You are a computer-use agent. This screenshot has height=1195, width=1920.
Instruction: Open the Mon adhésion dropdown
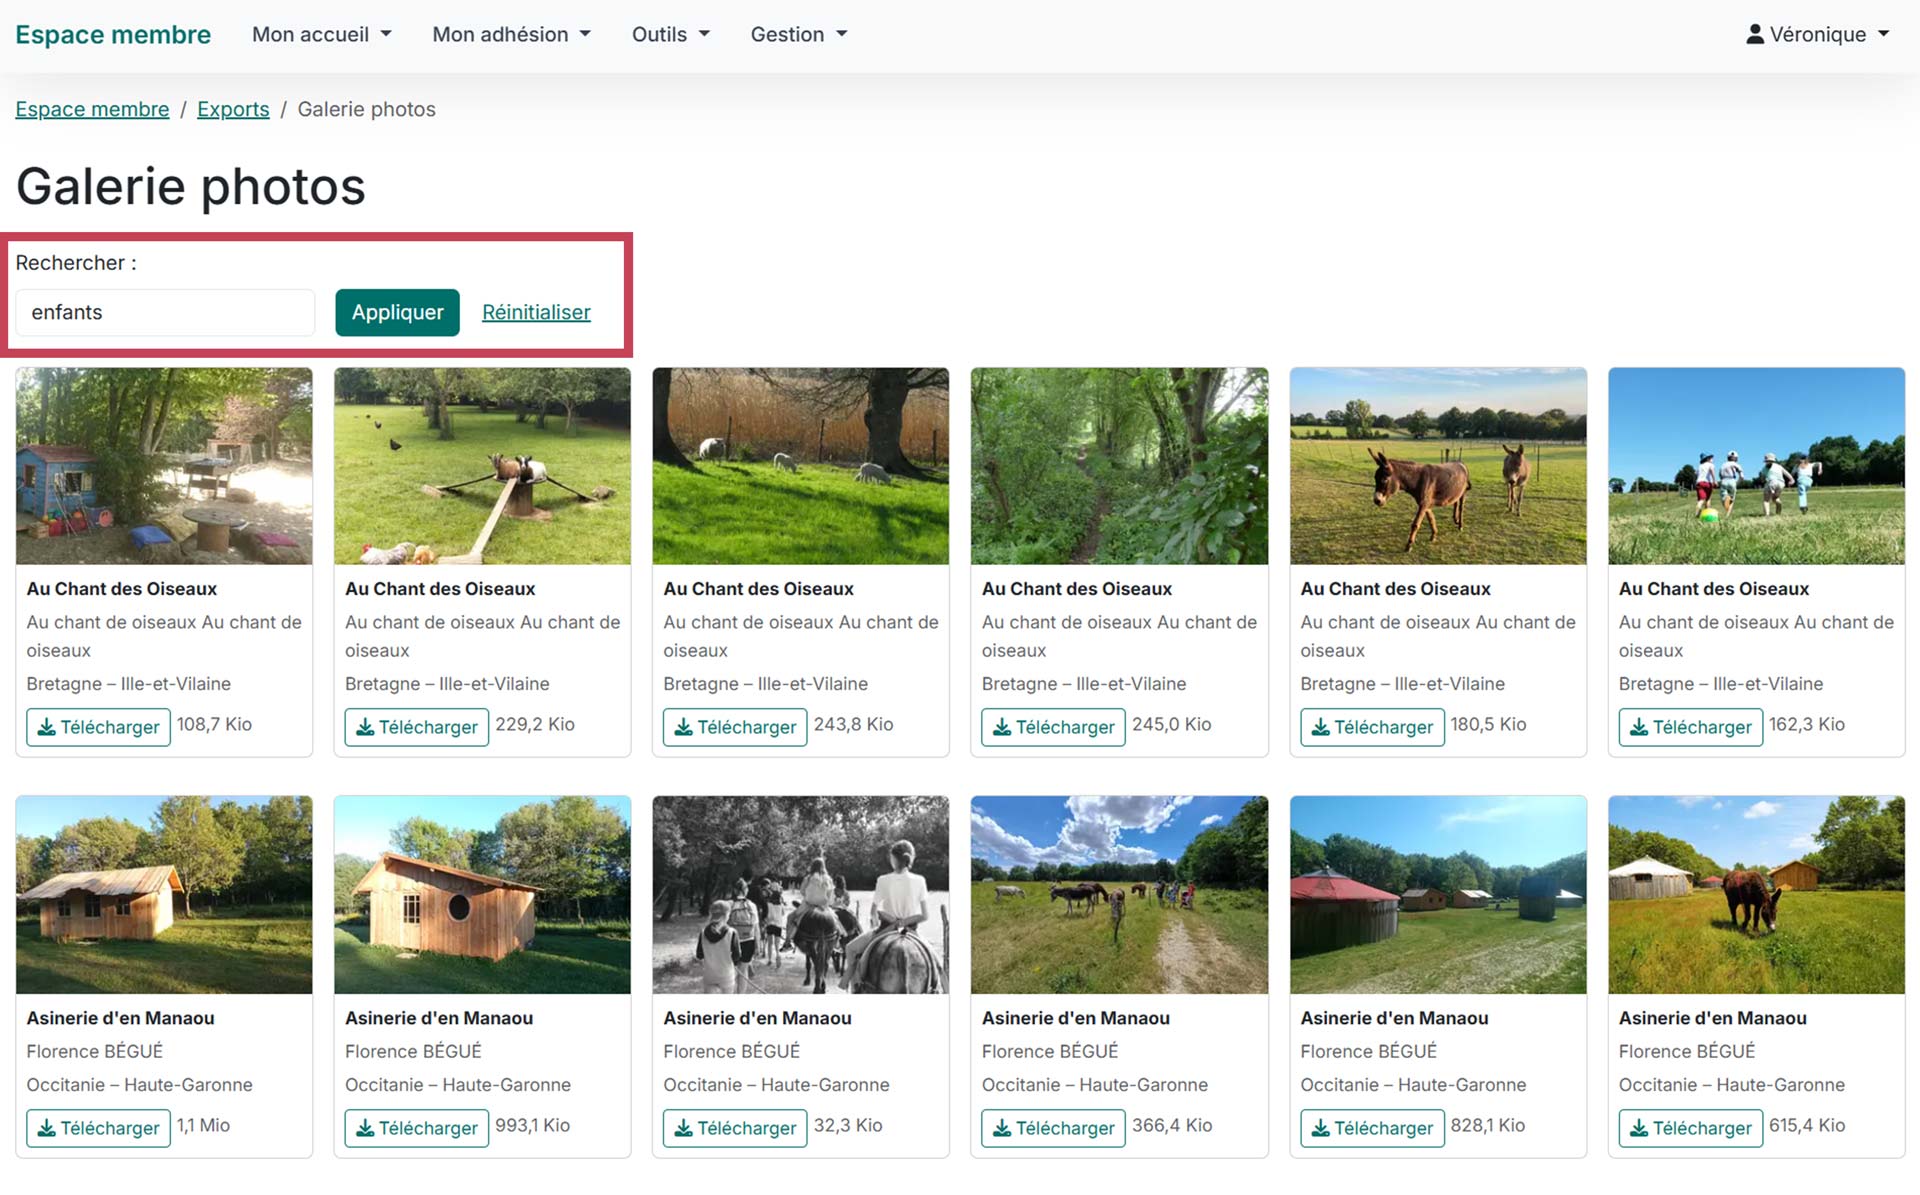(511, 34)
